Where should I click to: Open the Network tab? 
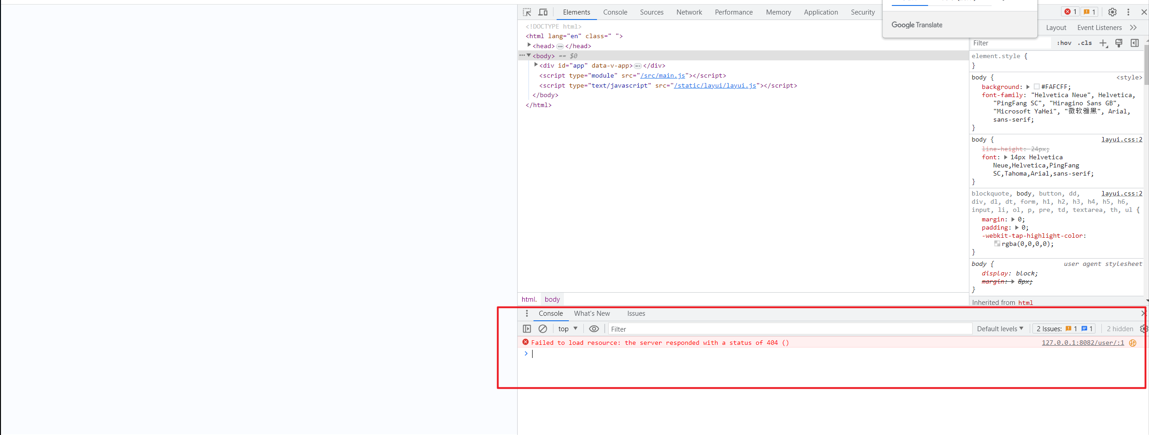click(x=689, y=12)
